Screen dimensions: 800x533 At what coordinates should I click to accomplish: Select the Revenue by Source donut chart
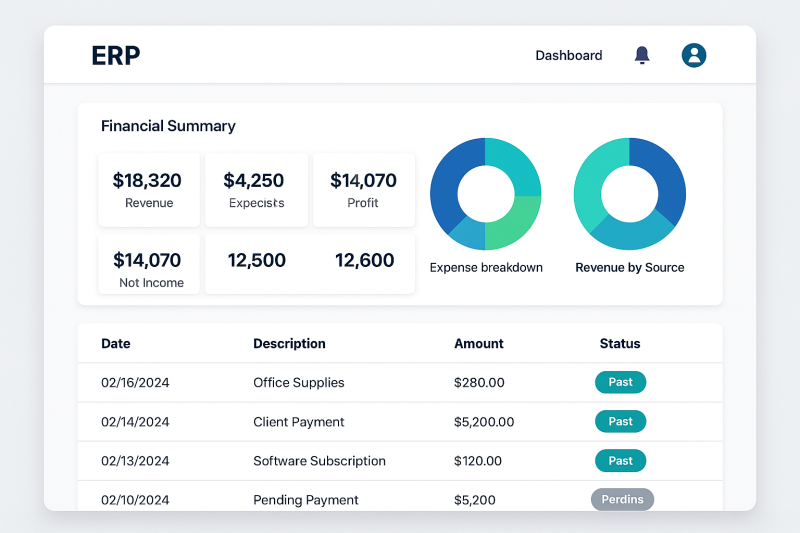629,194
